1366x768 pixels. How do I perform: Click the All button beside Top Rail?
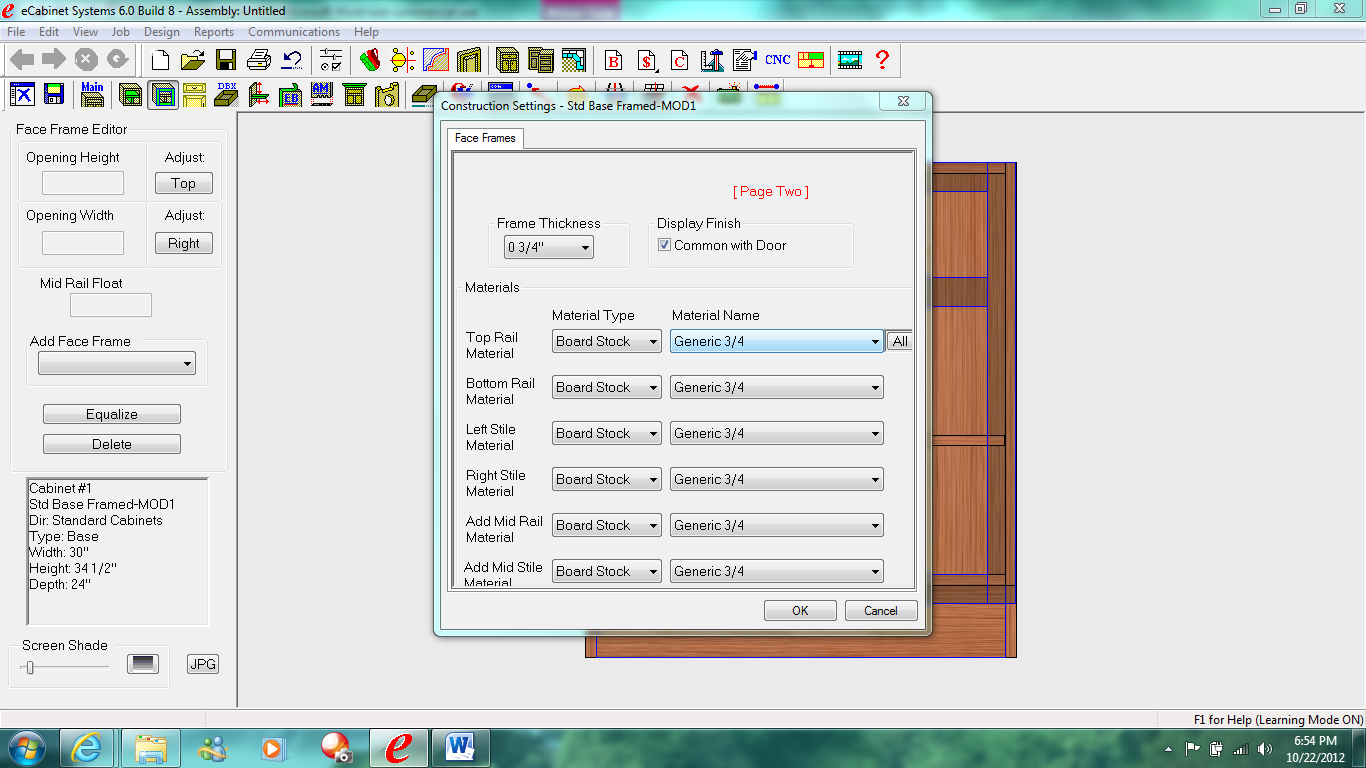tap(900, 341)
